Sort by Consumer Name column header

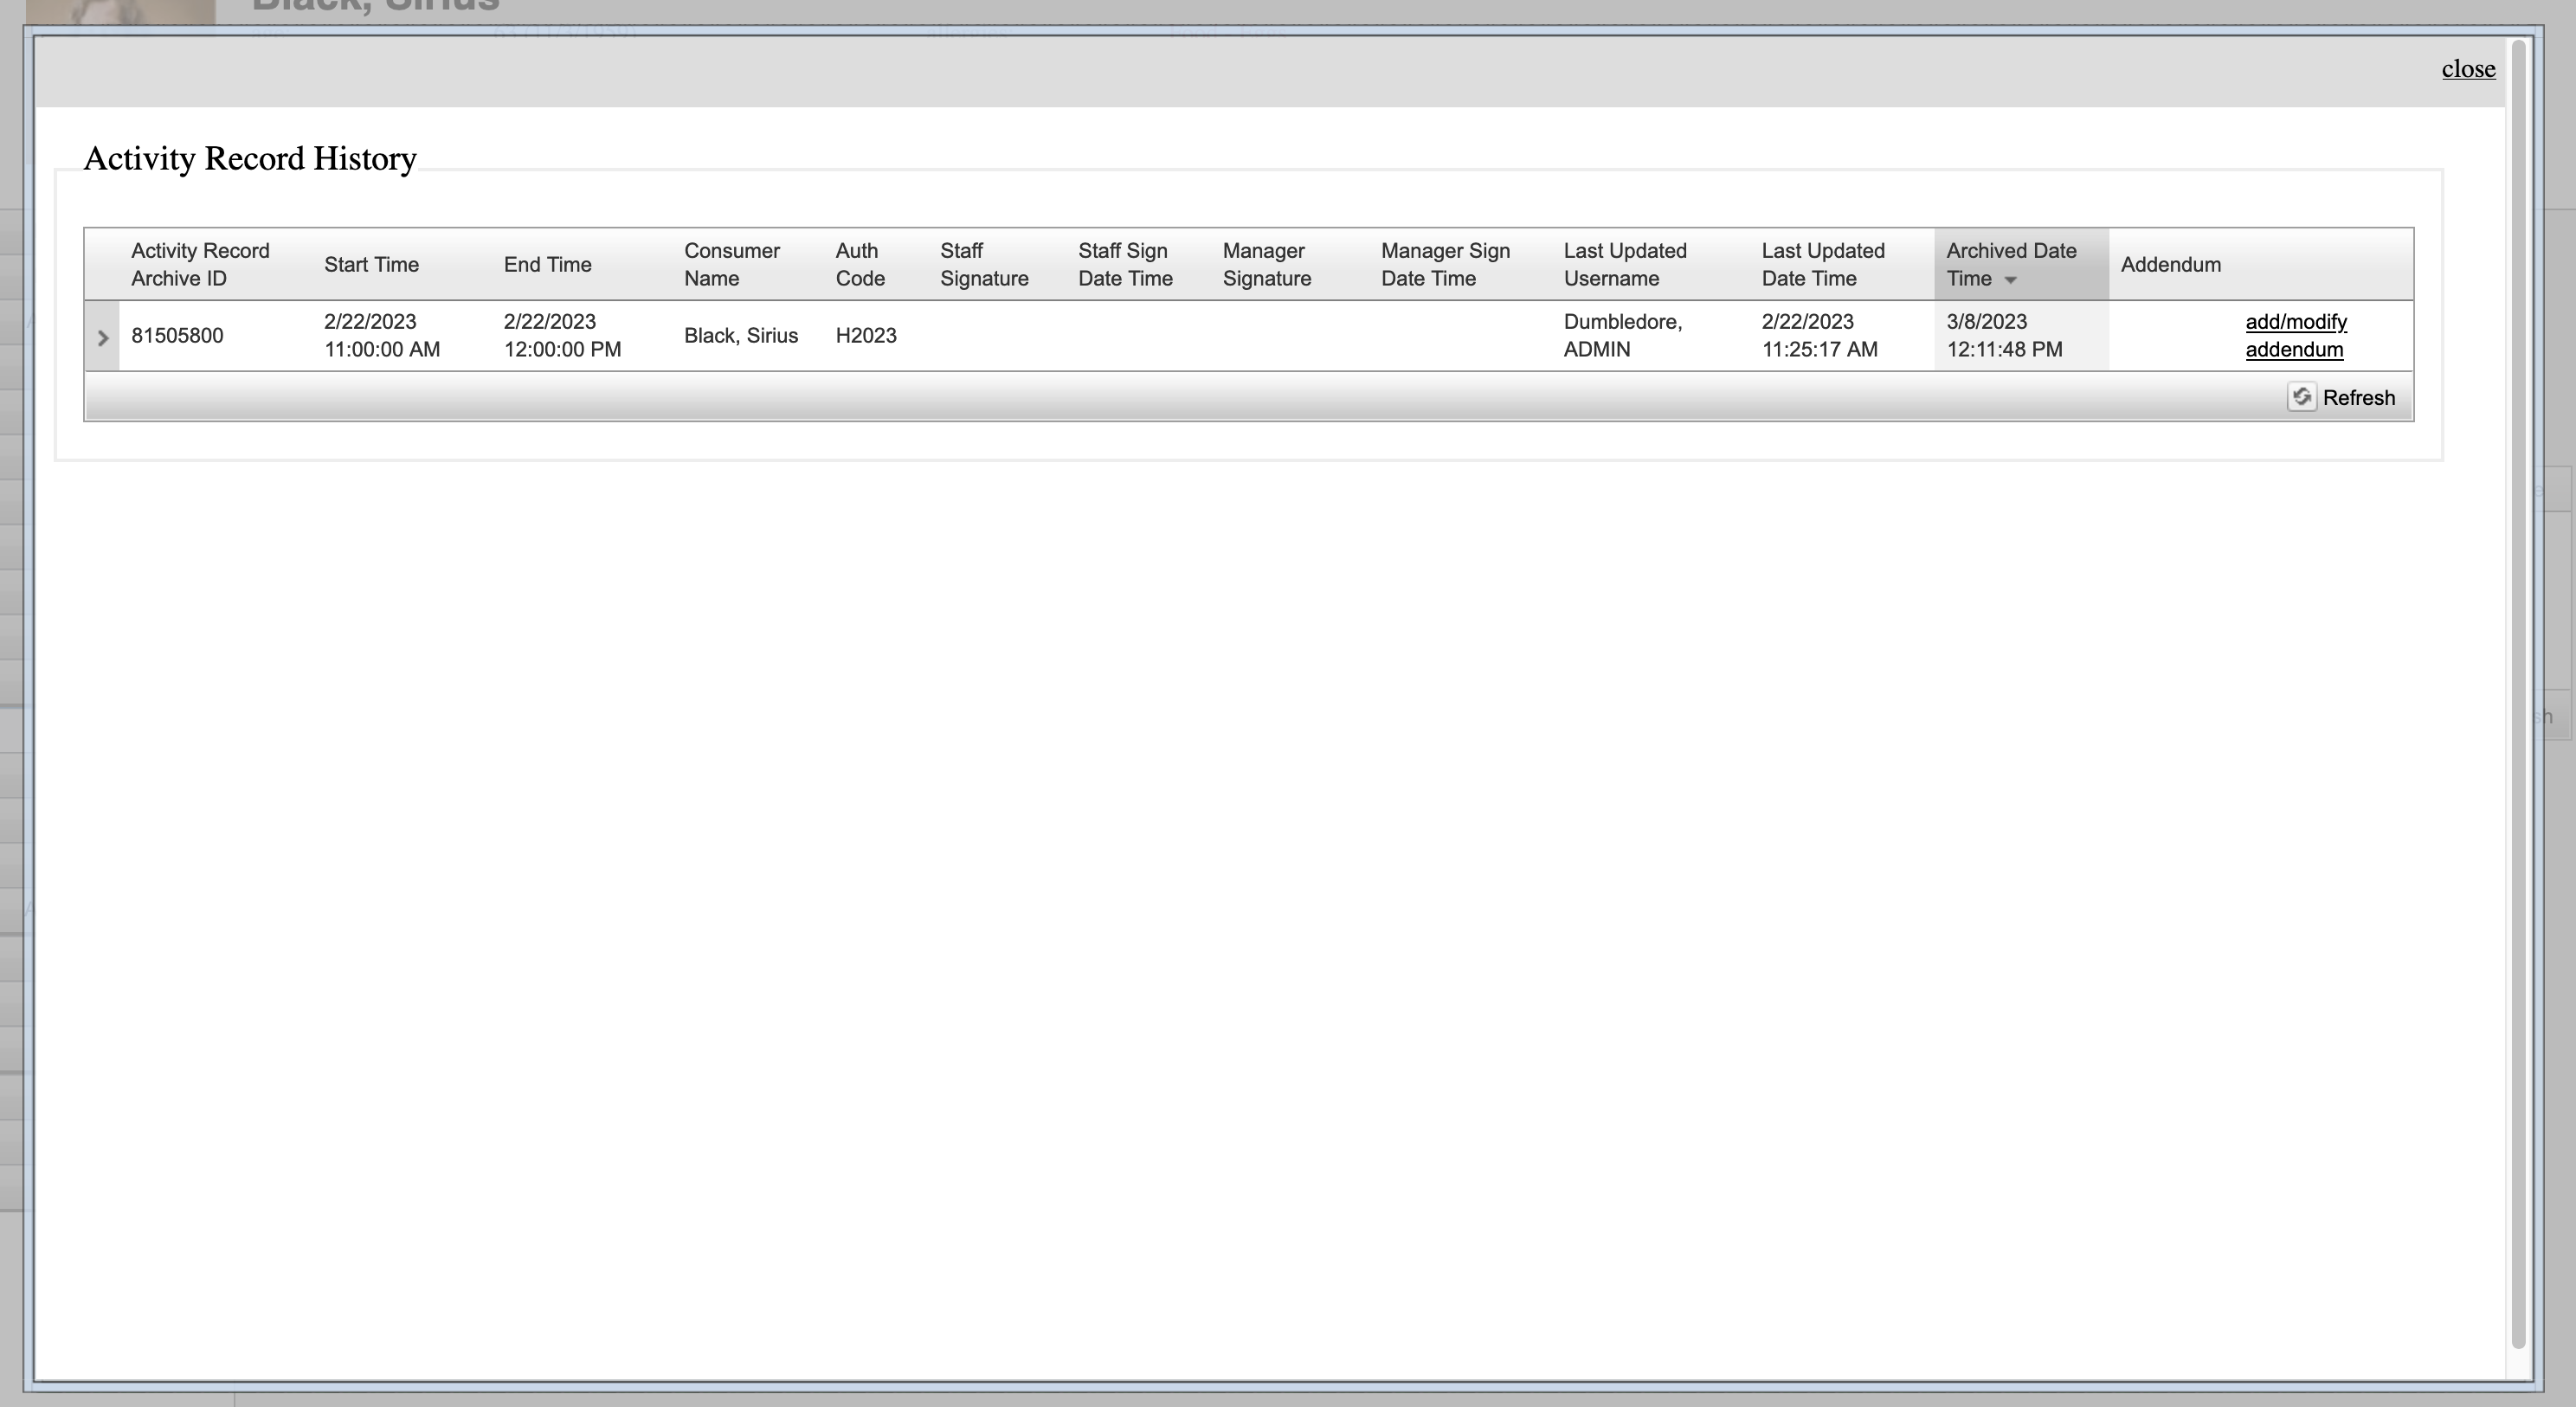732,265
